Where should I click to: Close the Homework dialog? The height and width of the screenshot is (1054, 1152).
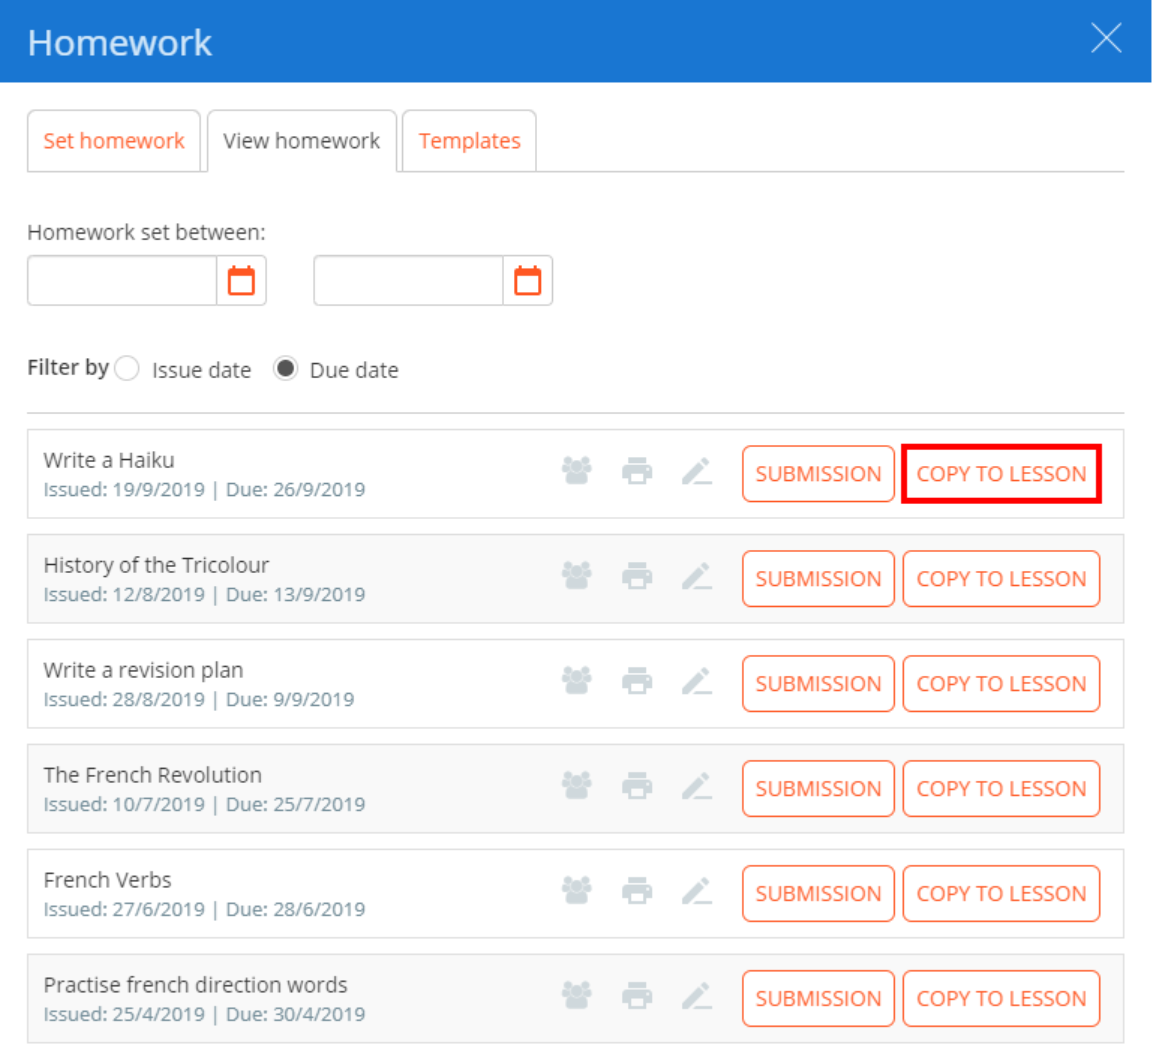(x=1106, y=38)
